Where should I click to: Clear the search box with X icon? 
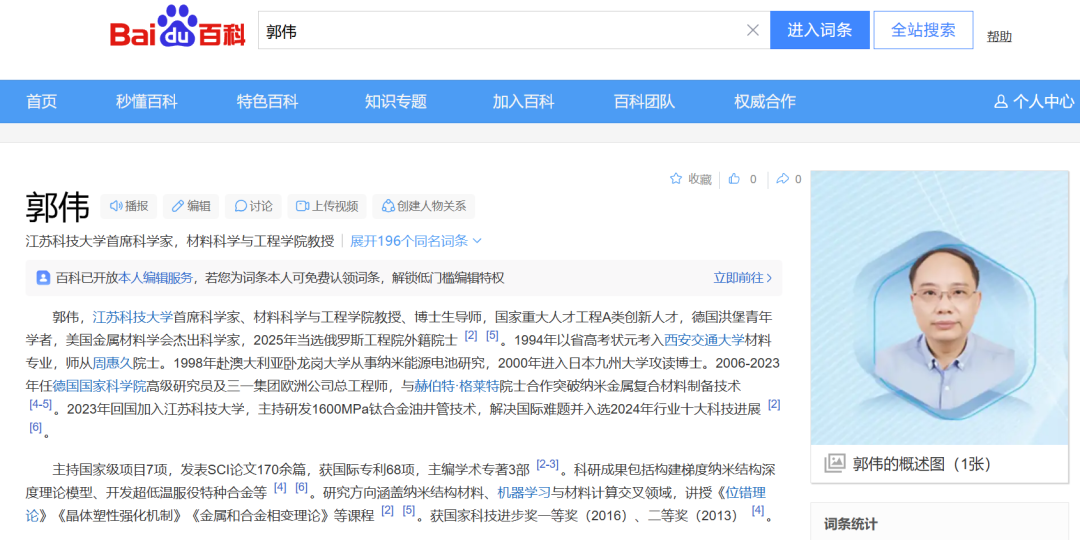753,30
